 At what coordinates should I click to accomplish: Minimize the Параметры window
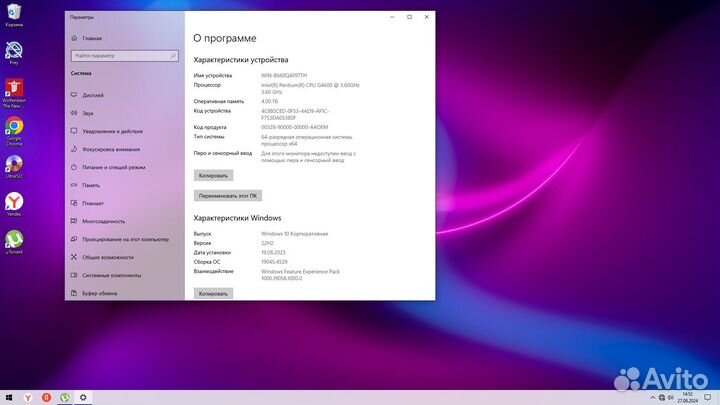pos(392,17)
